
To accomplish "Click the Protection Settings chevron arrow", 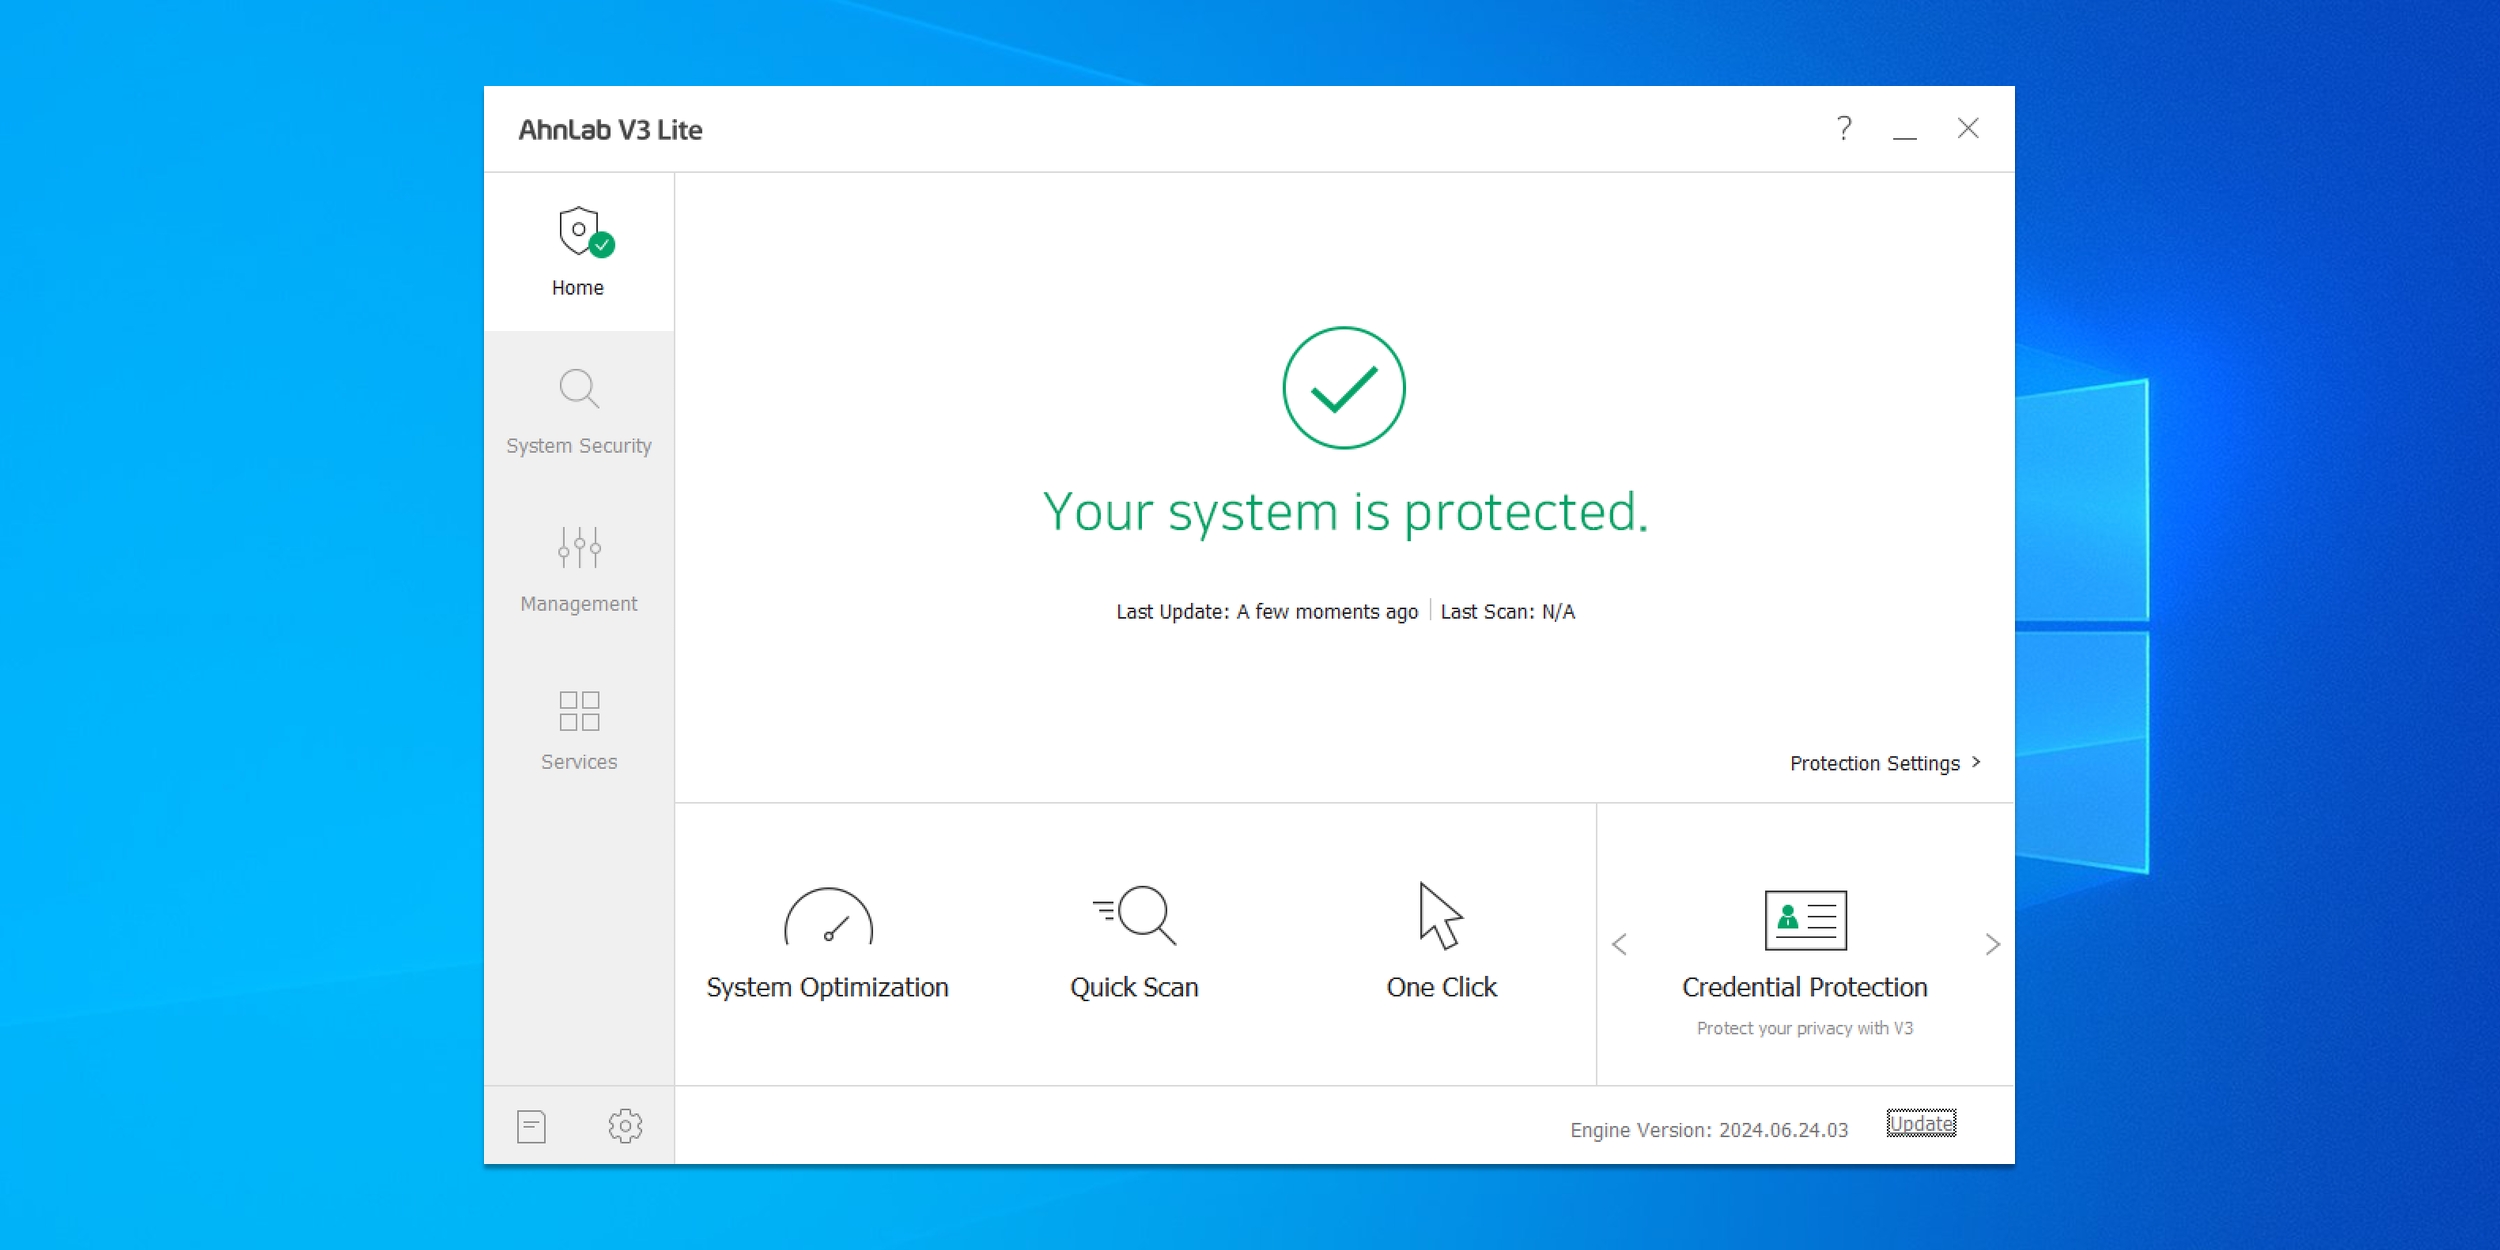I will 1979,762.
